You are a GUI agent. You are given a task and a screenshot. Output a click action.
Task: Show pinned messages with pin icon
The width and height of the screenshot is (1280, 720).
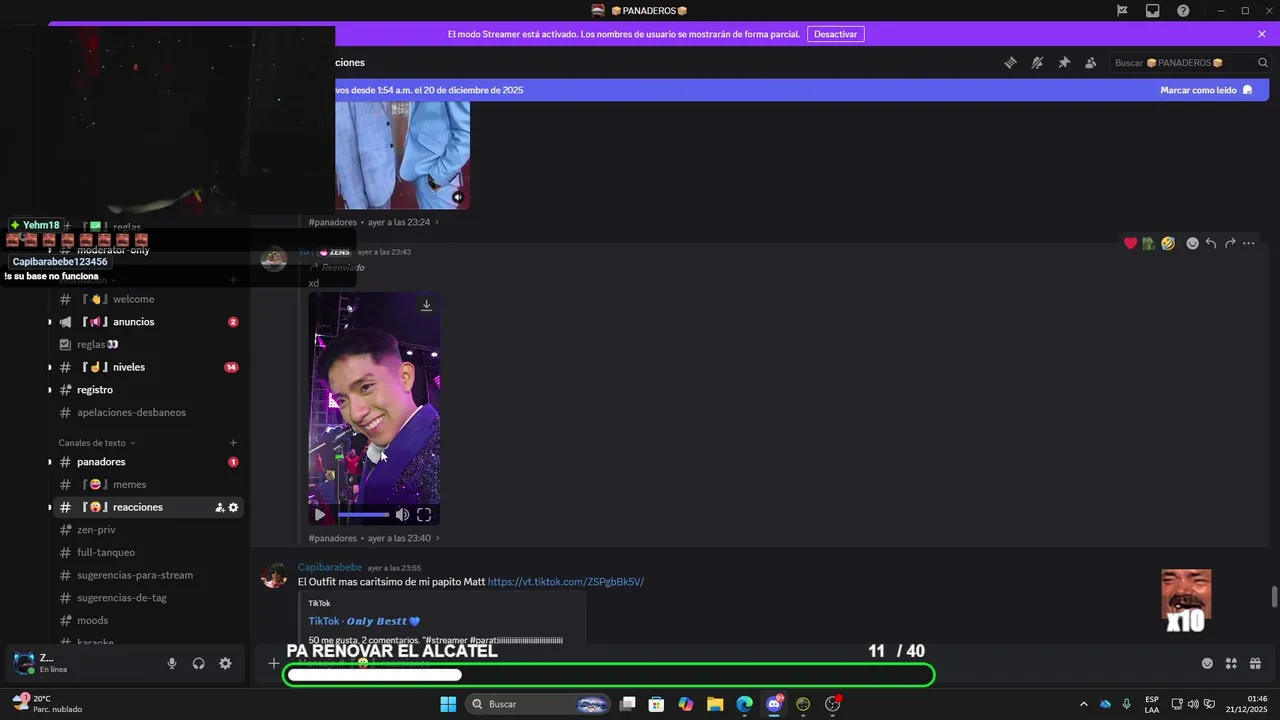click(1064, 62)
